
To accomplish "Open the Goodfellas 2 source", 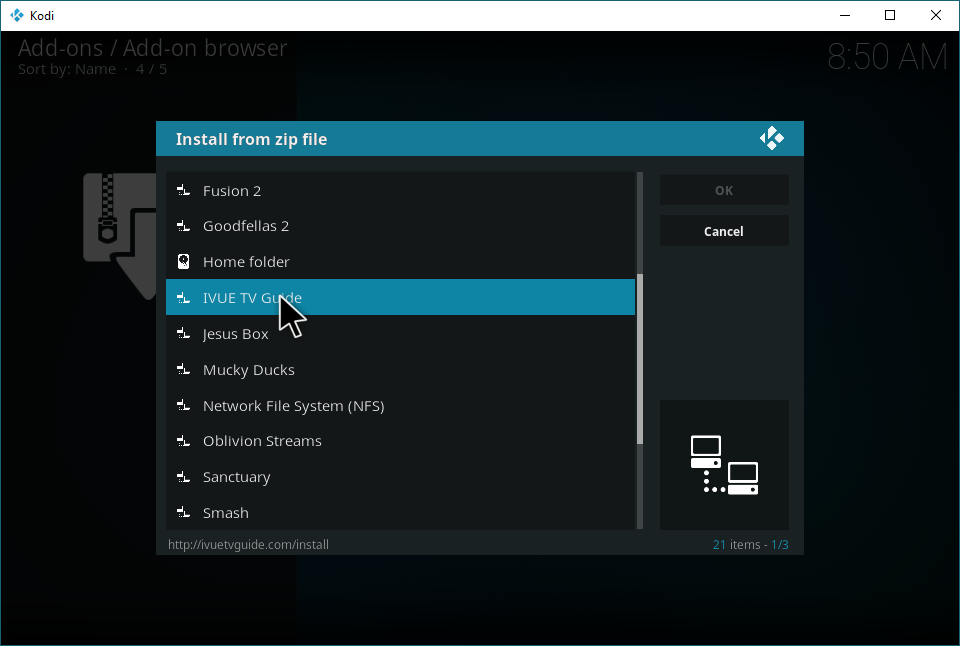I will coord(400,226).
